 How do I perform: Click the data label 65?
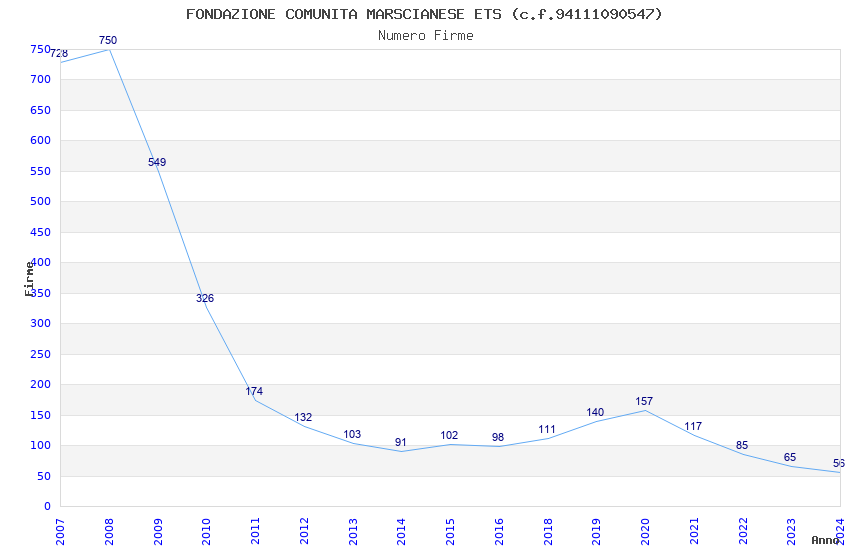[790, 457]
